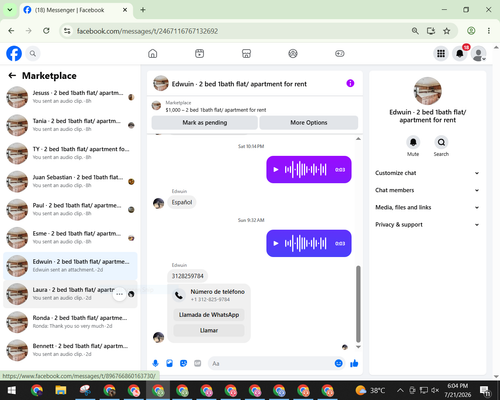The width and height of the screenshot is (500, 400).
Task: Open Bennett conversation in list
Action: click(70, 350)
